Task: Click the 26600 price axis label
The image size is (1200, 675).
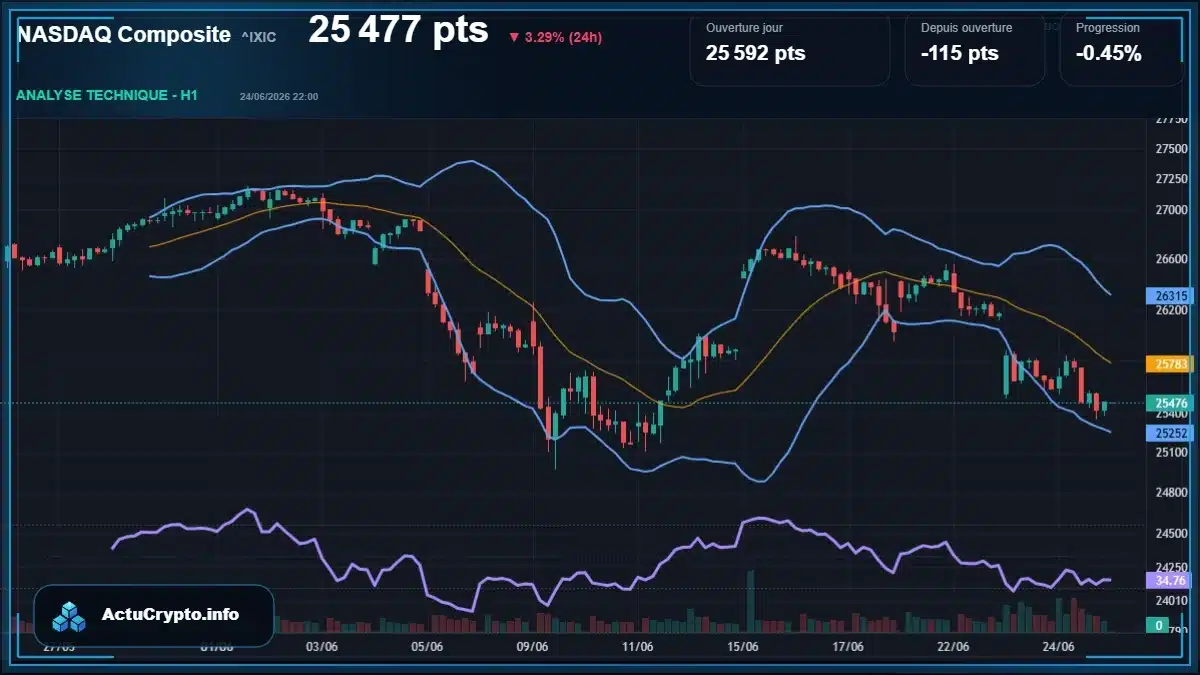Action: click(1170, 259)
